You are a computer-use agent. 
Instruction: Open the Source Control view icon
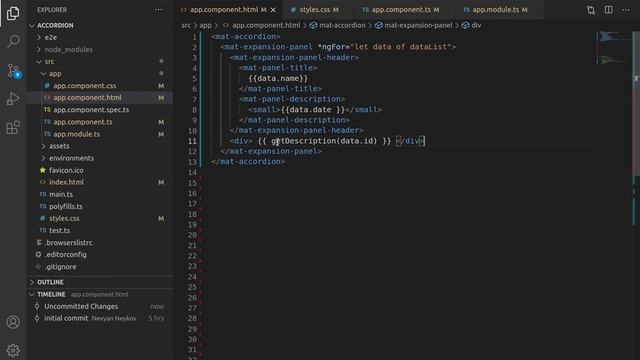coord(13,71)
